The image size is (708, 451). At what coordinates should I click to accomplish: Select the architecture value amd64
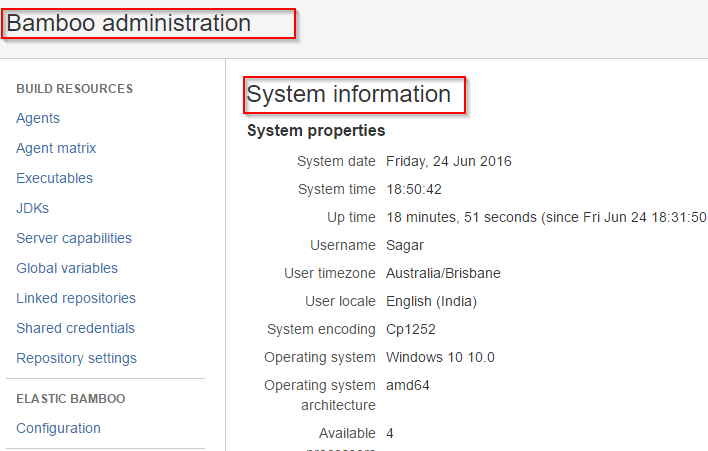click(x=408, y=386)
